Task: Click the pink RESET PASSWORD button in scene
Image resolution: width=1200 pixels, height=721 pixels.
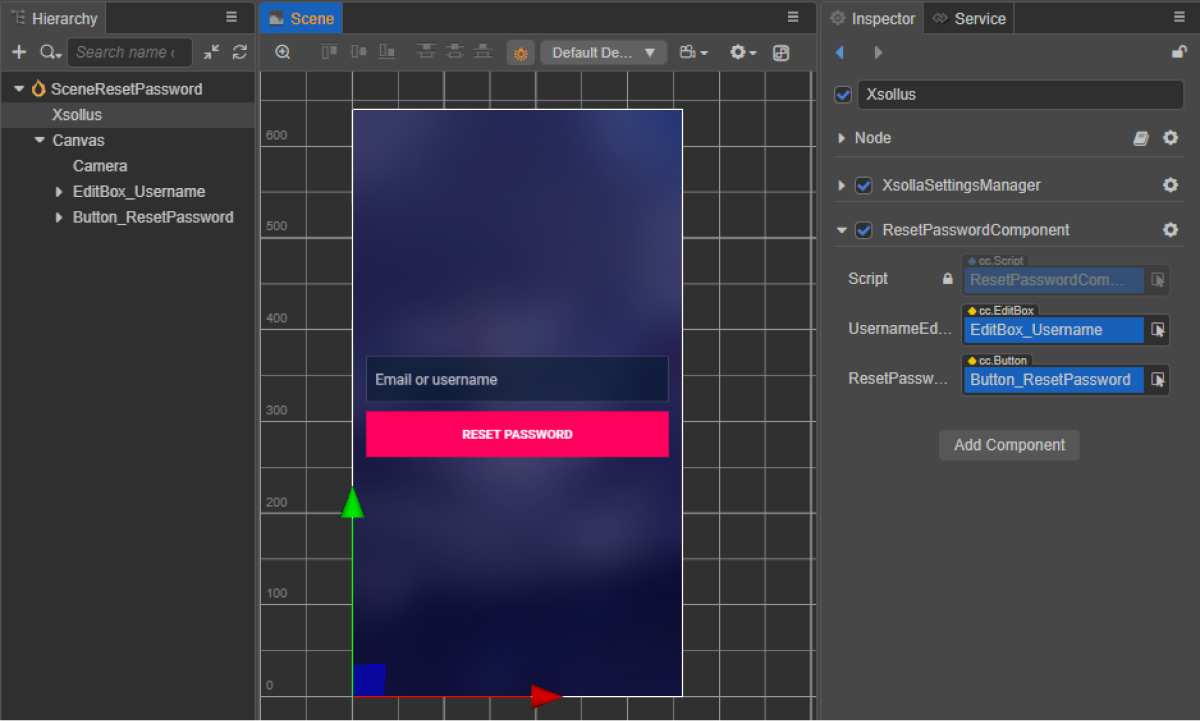Action: pos(517,435)
